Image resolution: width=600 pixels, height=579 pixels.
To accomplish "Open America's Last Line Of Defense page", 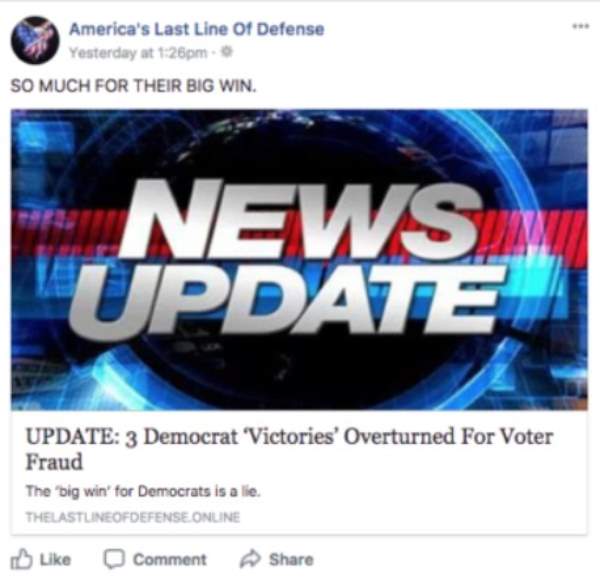I will click(197, 29).
